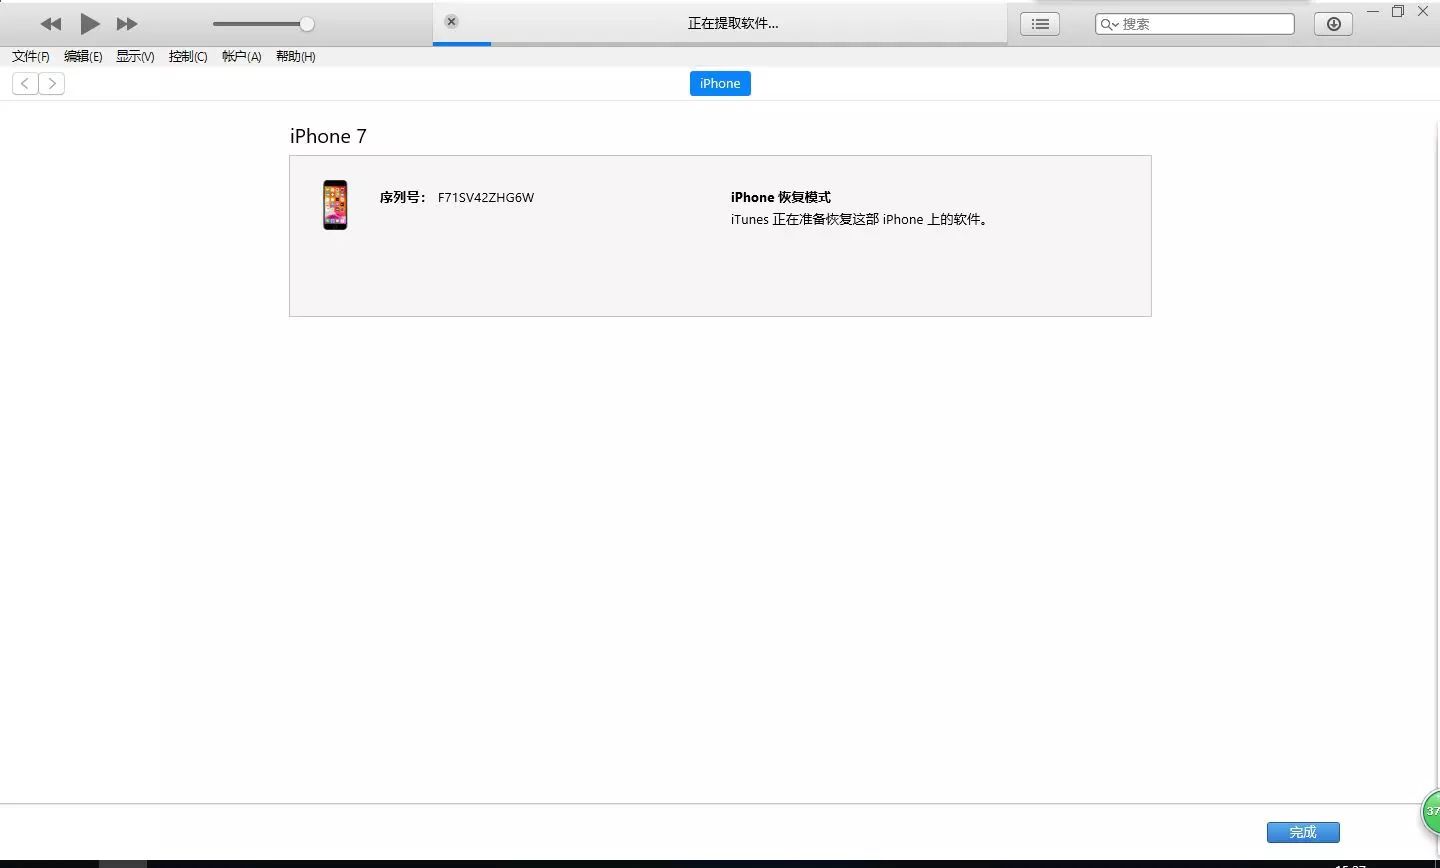
Task: Open the 帐户(A) menu
Action: 241,57
